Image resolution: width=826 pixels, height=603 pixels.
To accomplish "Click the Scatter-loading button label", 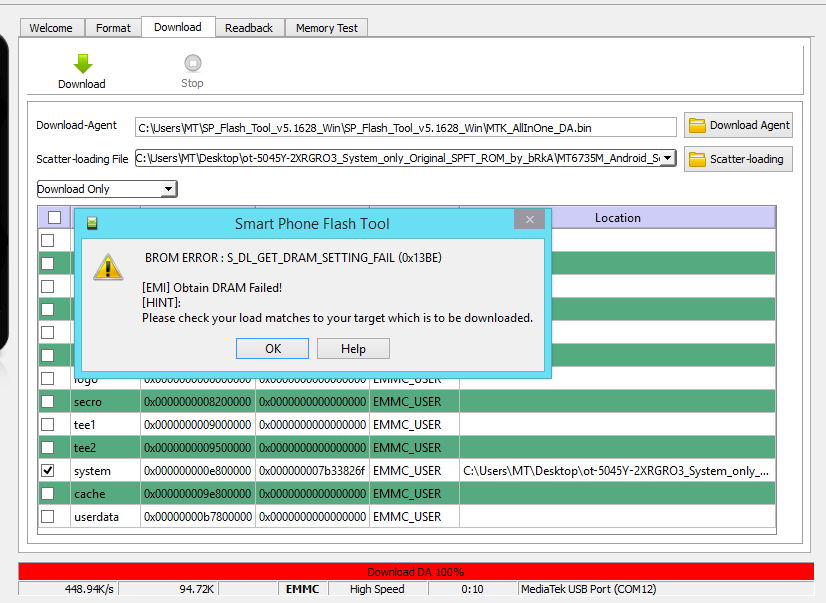I will click(x=746, y=159).
